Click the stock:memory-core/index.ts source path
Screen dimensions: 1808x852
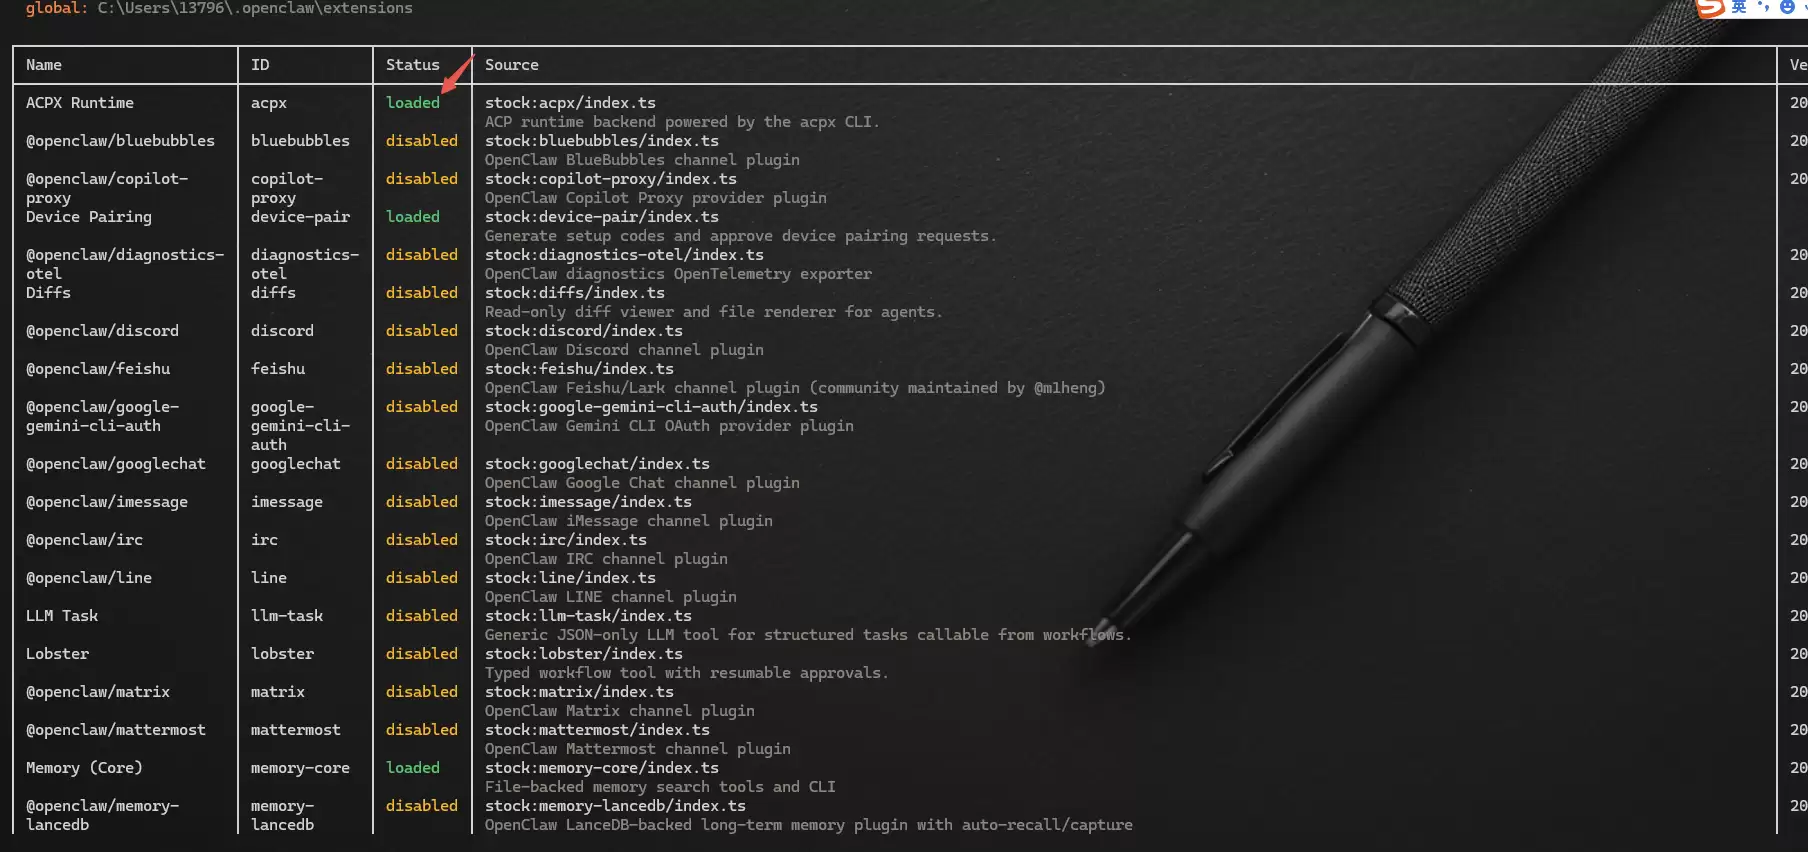pyautogui.click(x=602, y=768)
